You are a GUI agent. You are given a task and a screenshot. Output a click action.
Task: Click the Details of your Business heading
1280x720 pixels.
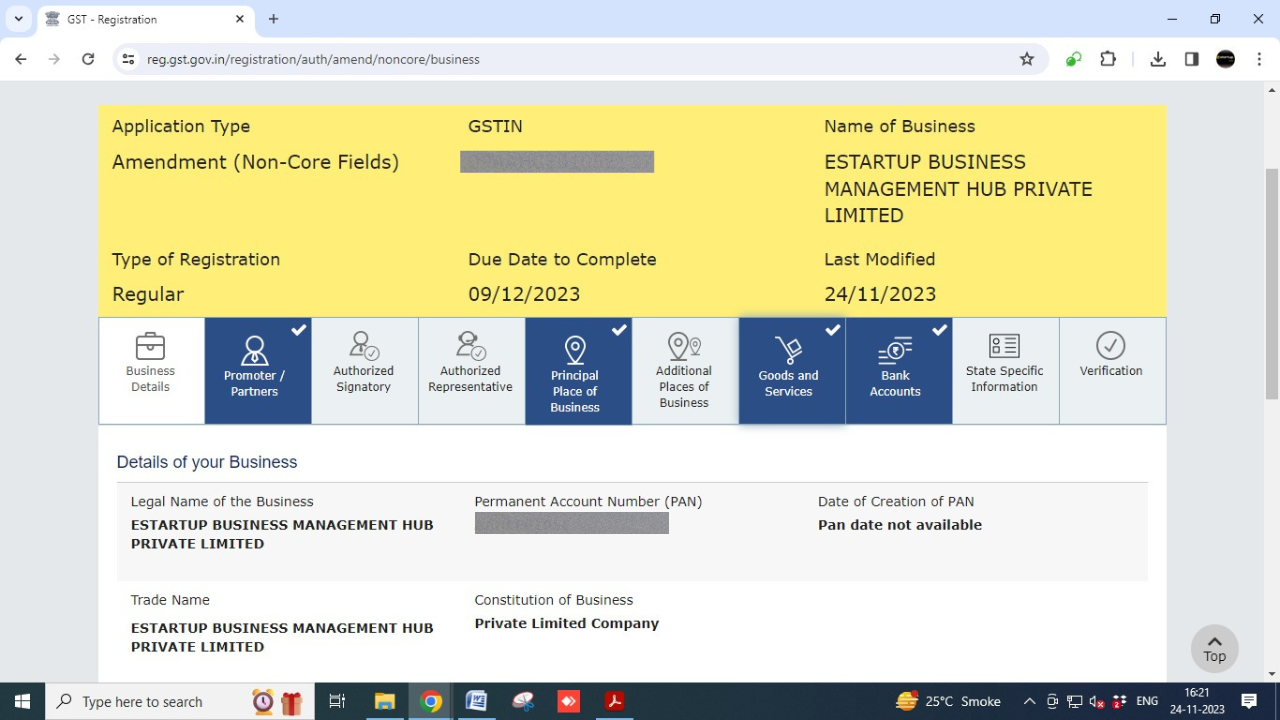point(207,462)
